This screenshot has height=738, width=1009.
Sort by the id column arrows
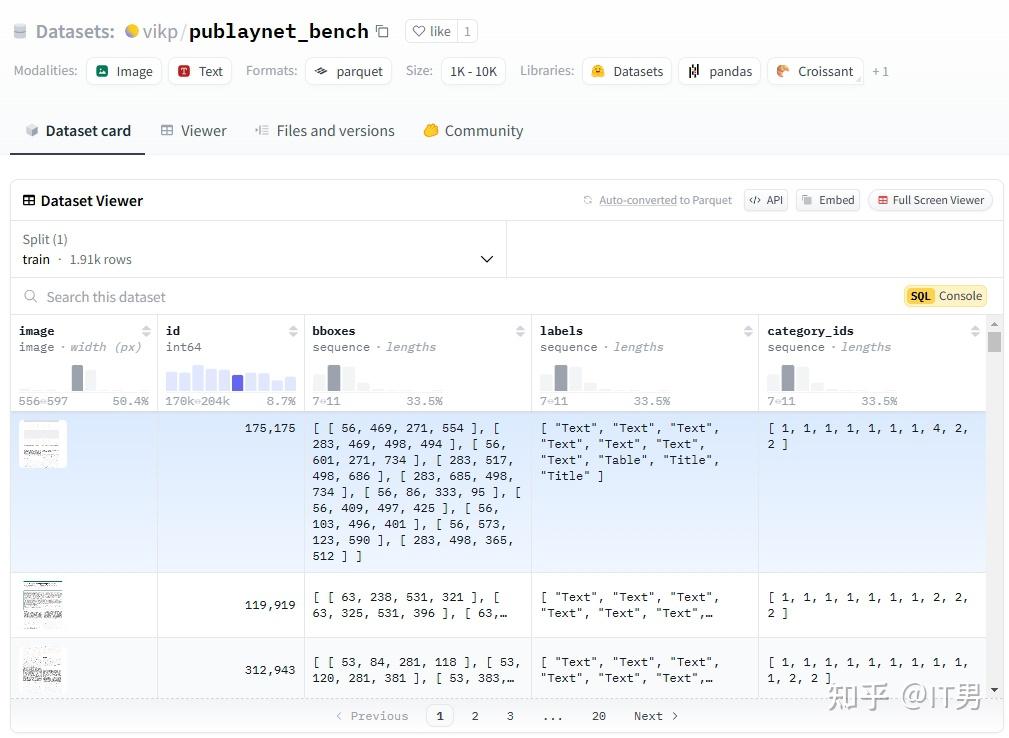[x=293, y=331]
